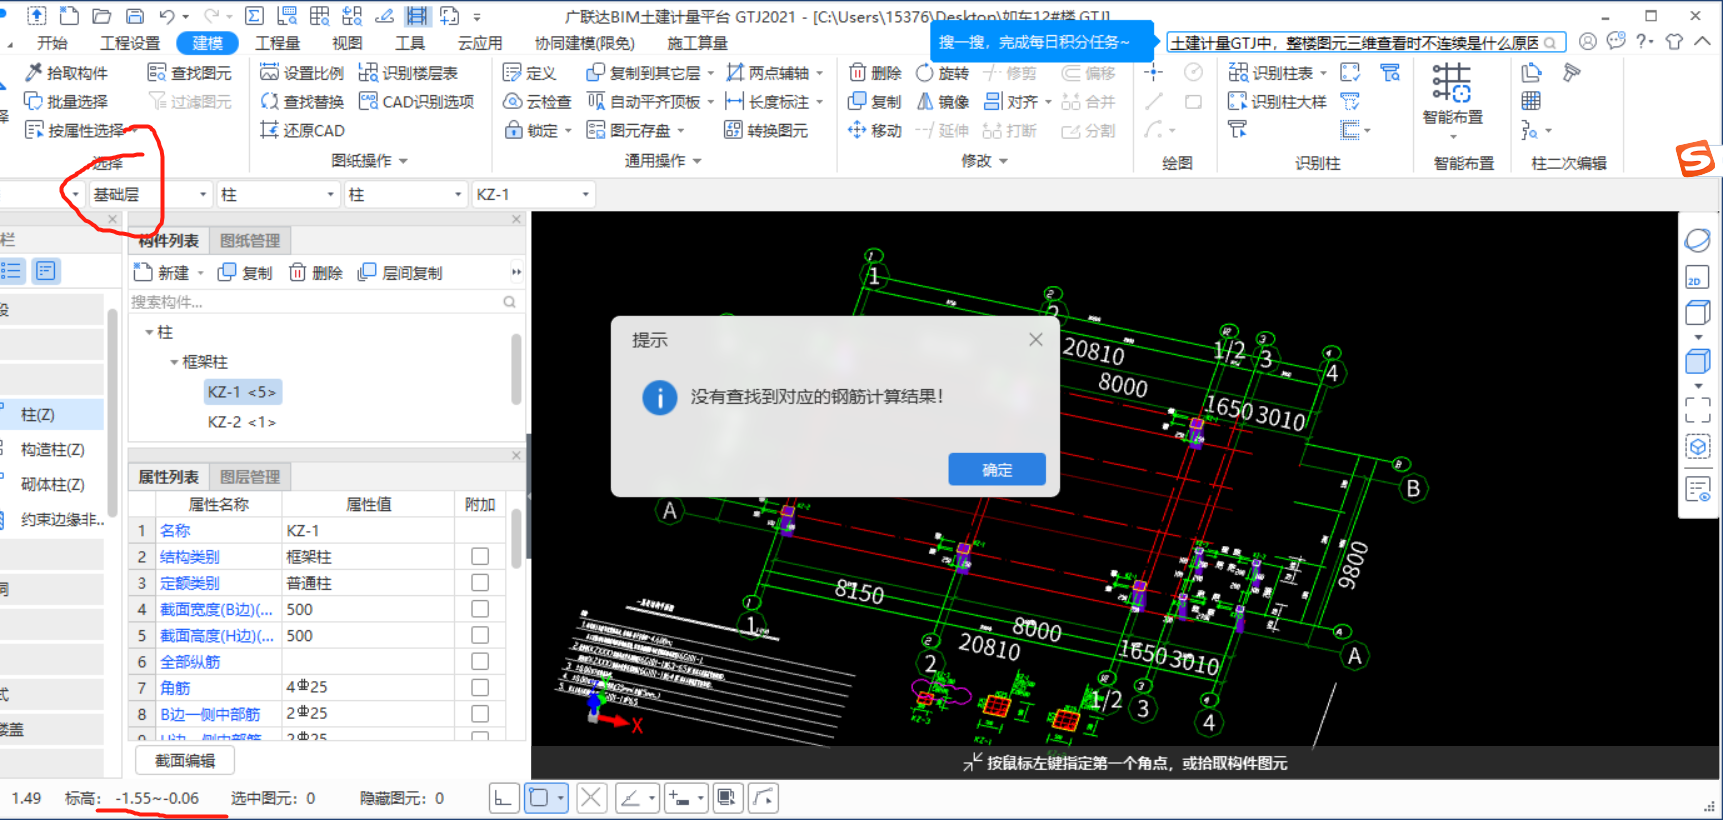Open the save file icon in quick access bar
The height and width of the screenshot is (820, 1723).
tap(134, 16)
